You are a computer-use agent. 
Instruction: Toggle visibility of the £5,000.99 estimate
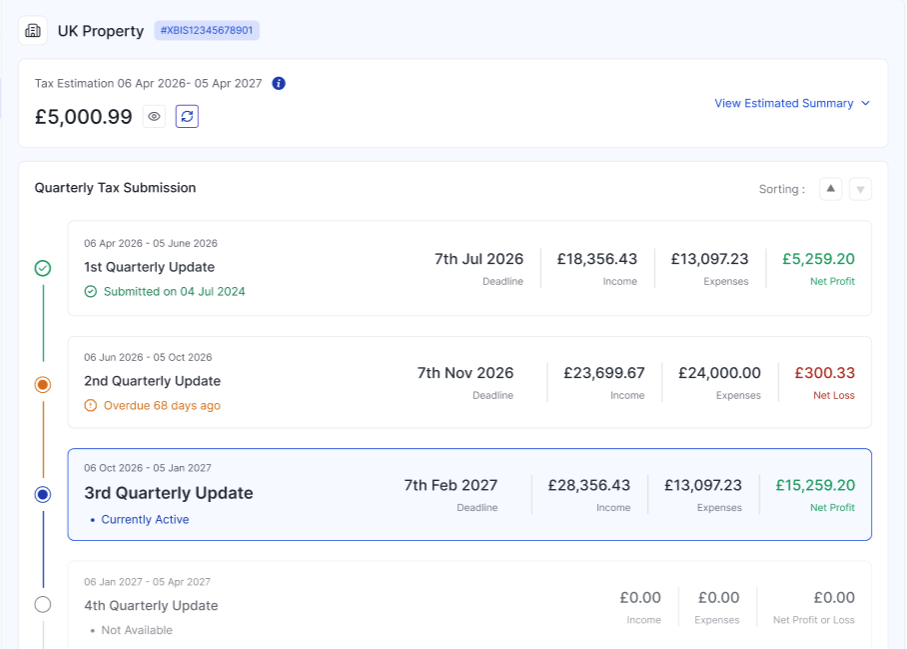[x=154, y=117]
